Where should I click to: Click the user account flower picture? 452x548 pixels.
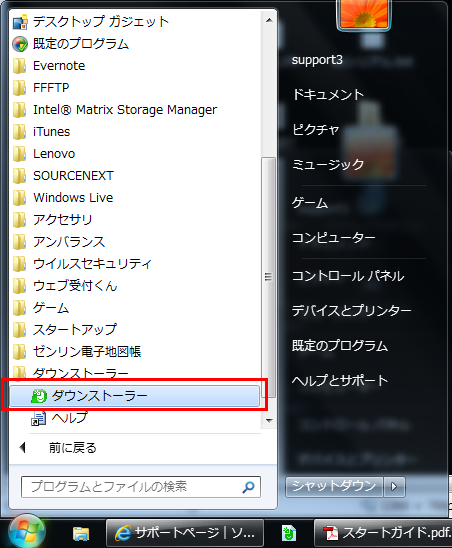click(364, 14)
